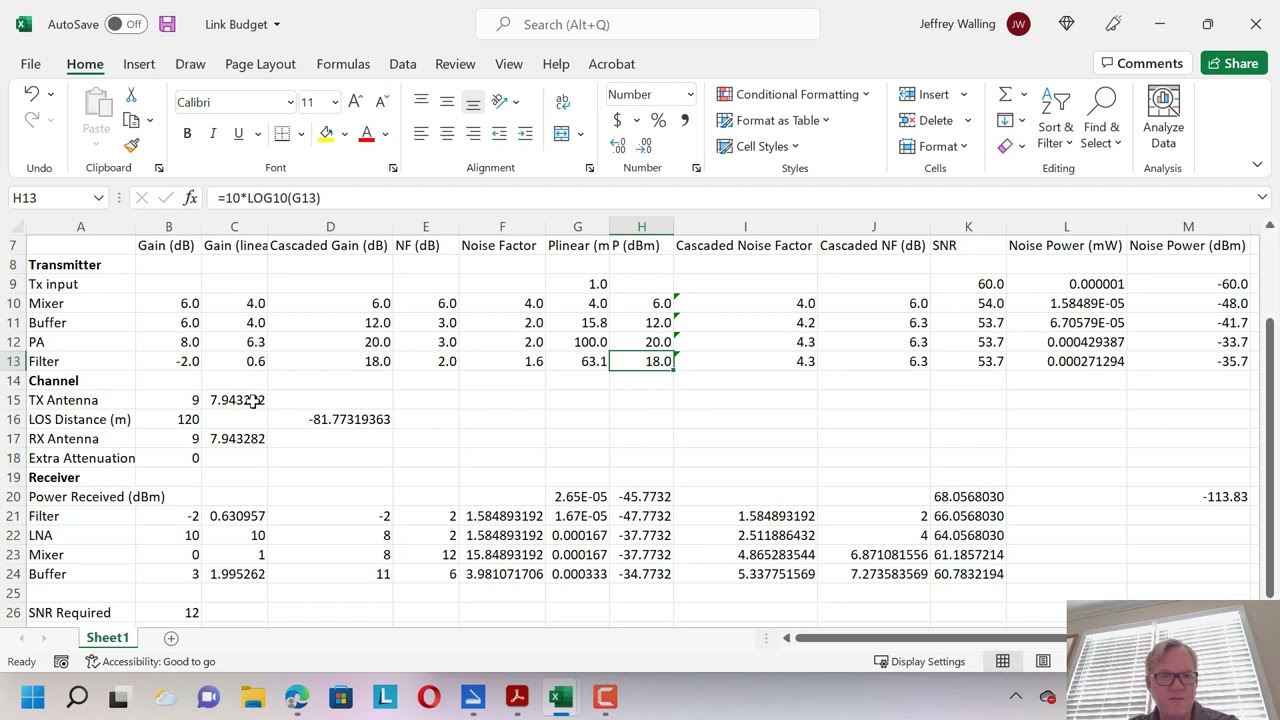
Task: Click the Excel icon in taskbar
Action: click(x=561, y=697)
